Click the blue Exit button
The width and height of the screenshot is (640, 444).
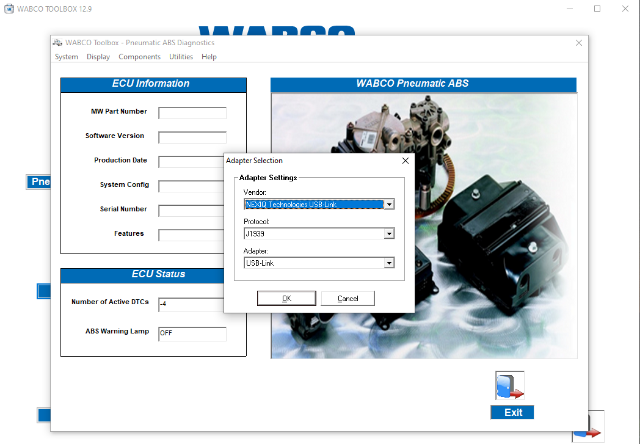512,412
